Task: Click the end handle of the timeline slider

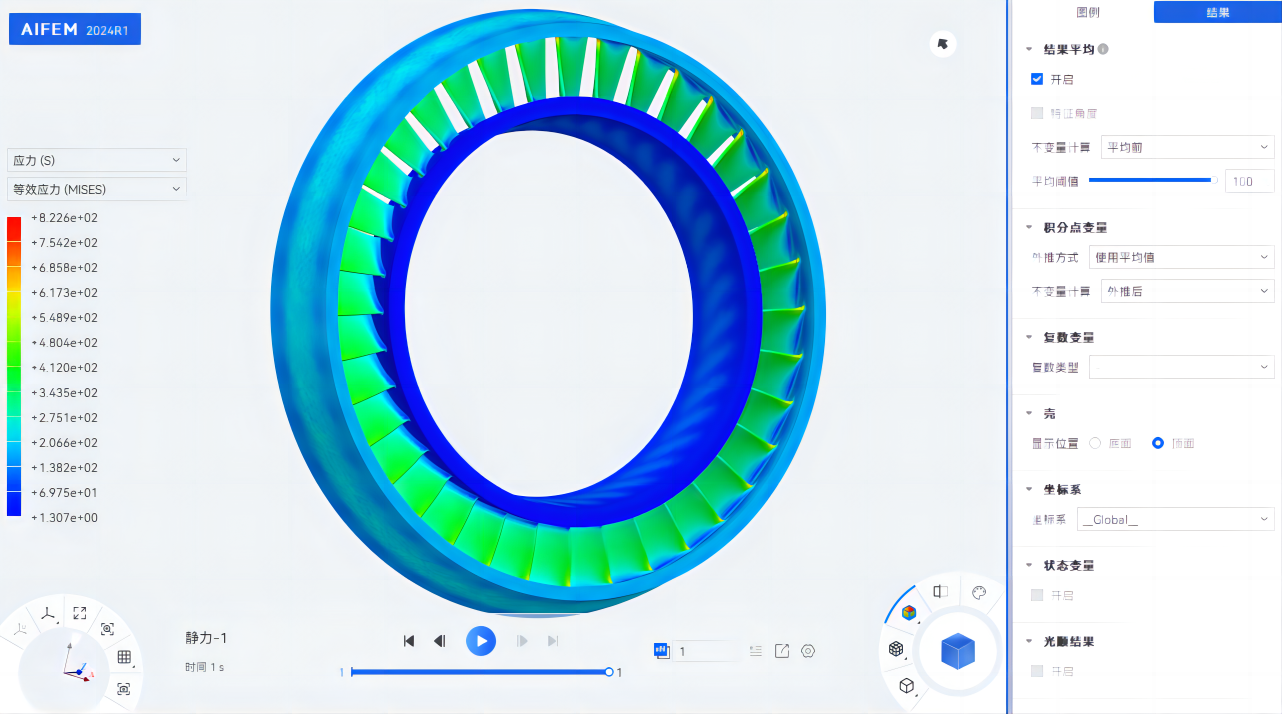Action: point(609,672)
